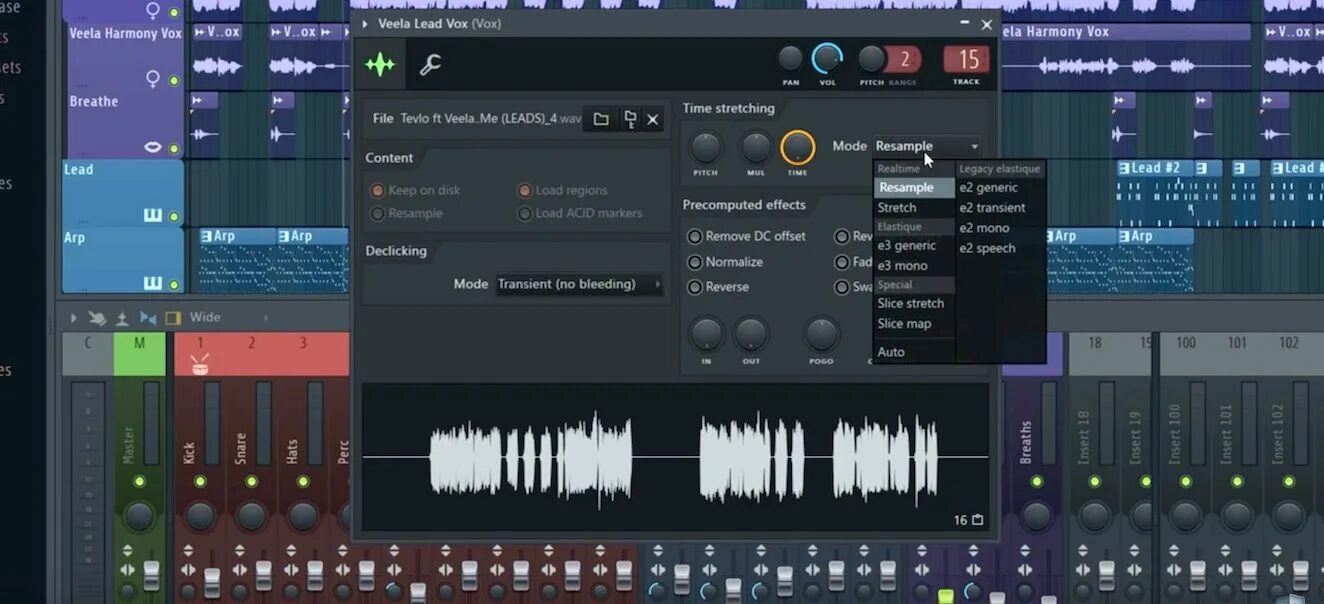Viewport: 1324px width, 604px height.
Task: Choose e2 speech legacy mode
Action: pos(1000,248)
